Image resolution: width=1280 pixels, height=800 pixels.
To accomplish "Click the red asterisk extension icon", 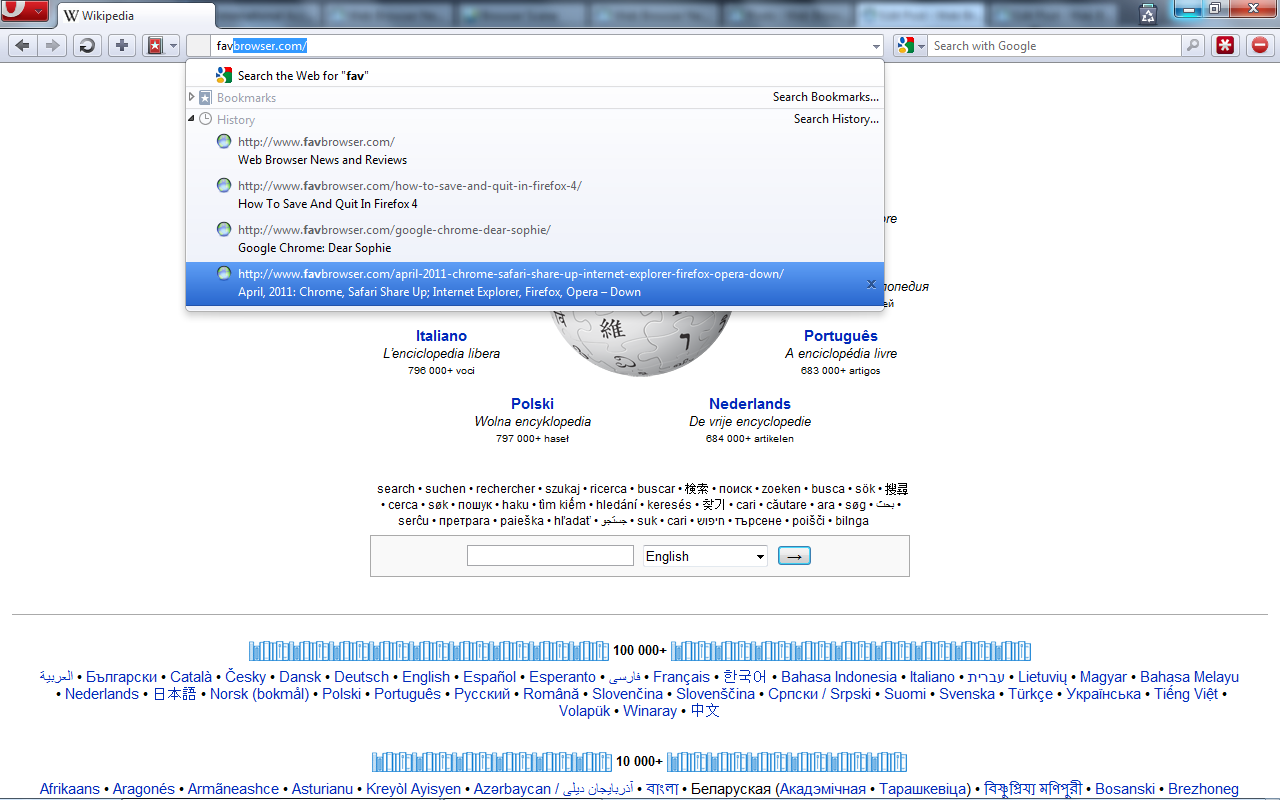I will 1225,45.
